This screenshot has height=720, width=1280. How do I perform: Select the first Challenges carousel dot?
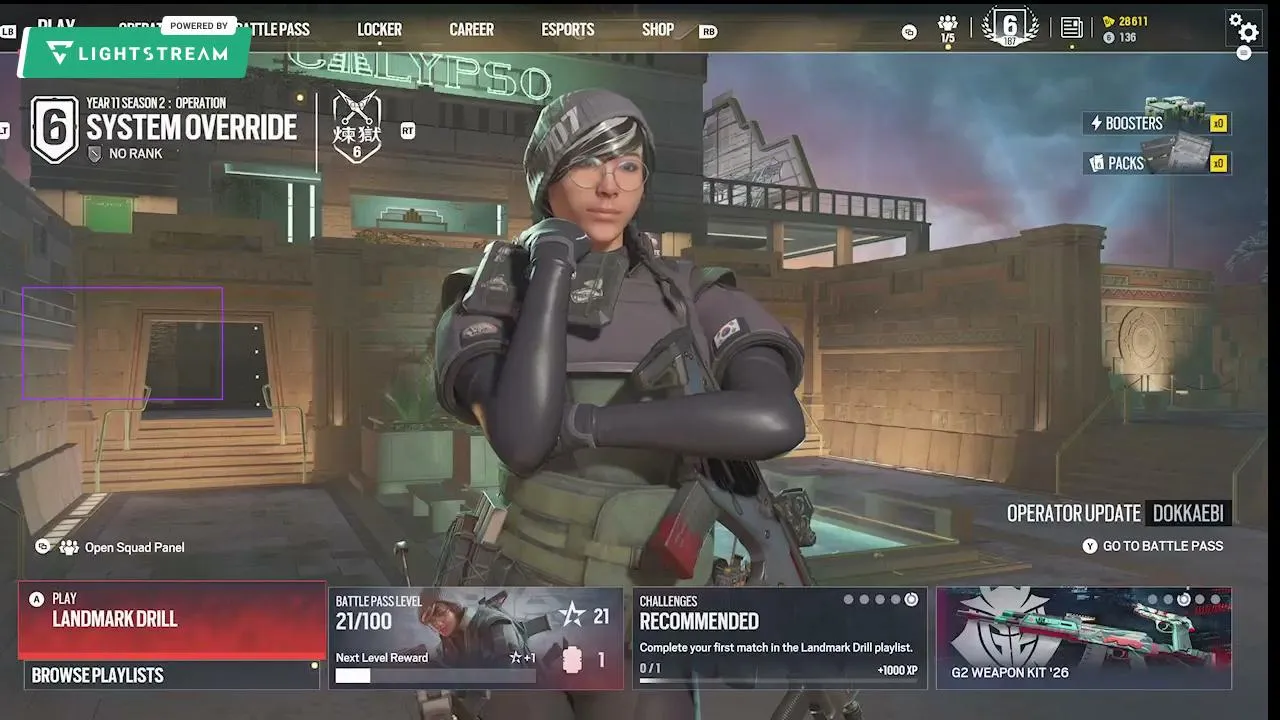848,600
